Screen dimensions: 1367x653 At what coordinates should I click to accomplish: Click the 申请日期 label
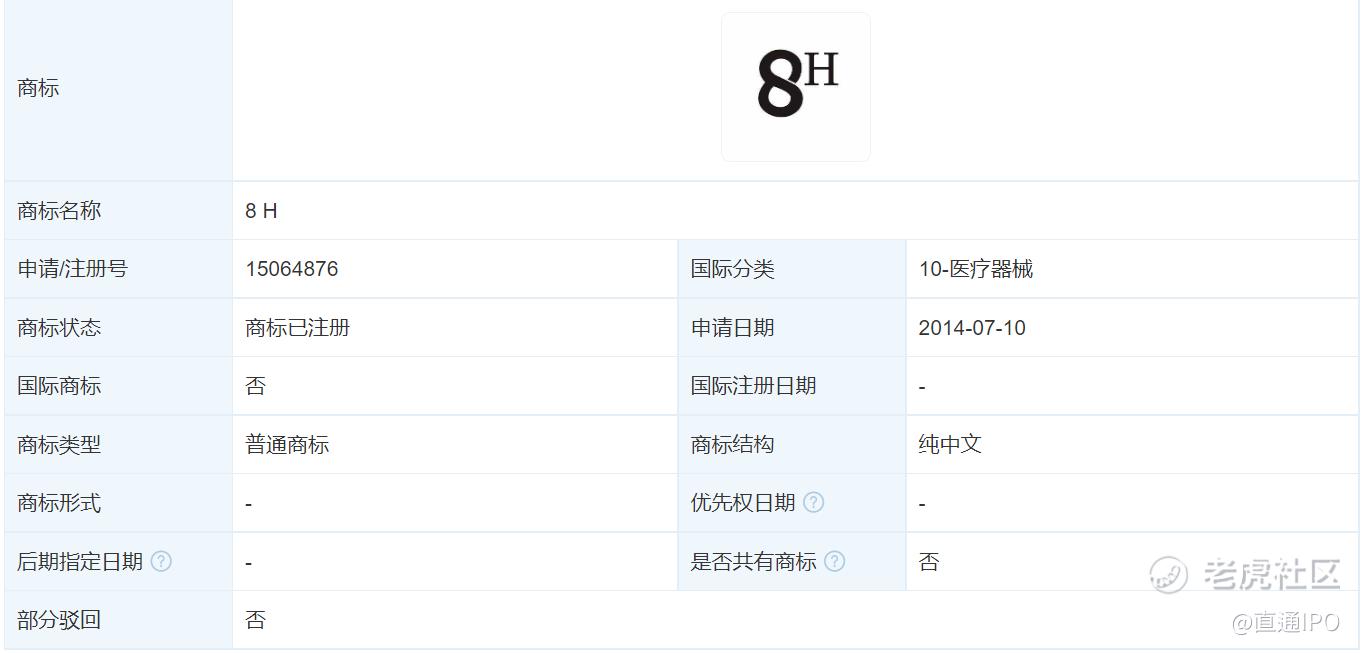click(733, 328)
